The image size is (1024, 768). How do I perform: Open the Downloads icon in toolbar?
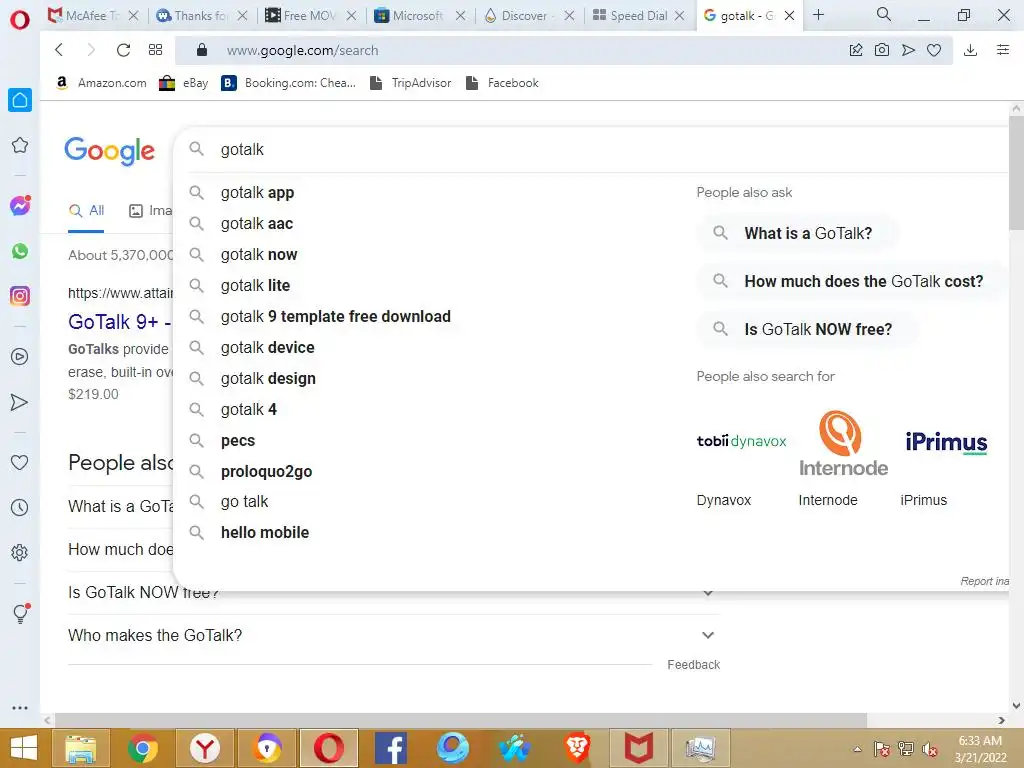pyautogui.click(x=970, y=50)
